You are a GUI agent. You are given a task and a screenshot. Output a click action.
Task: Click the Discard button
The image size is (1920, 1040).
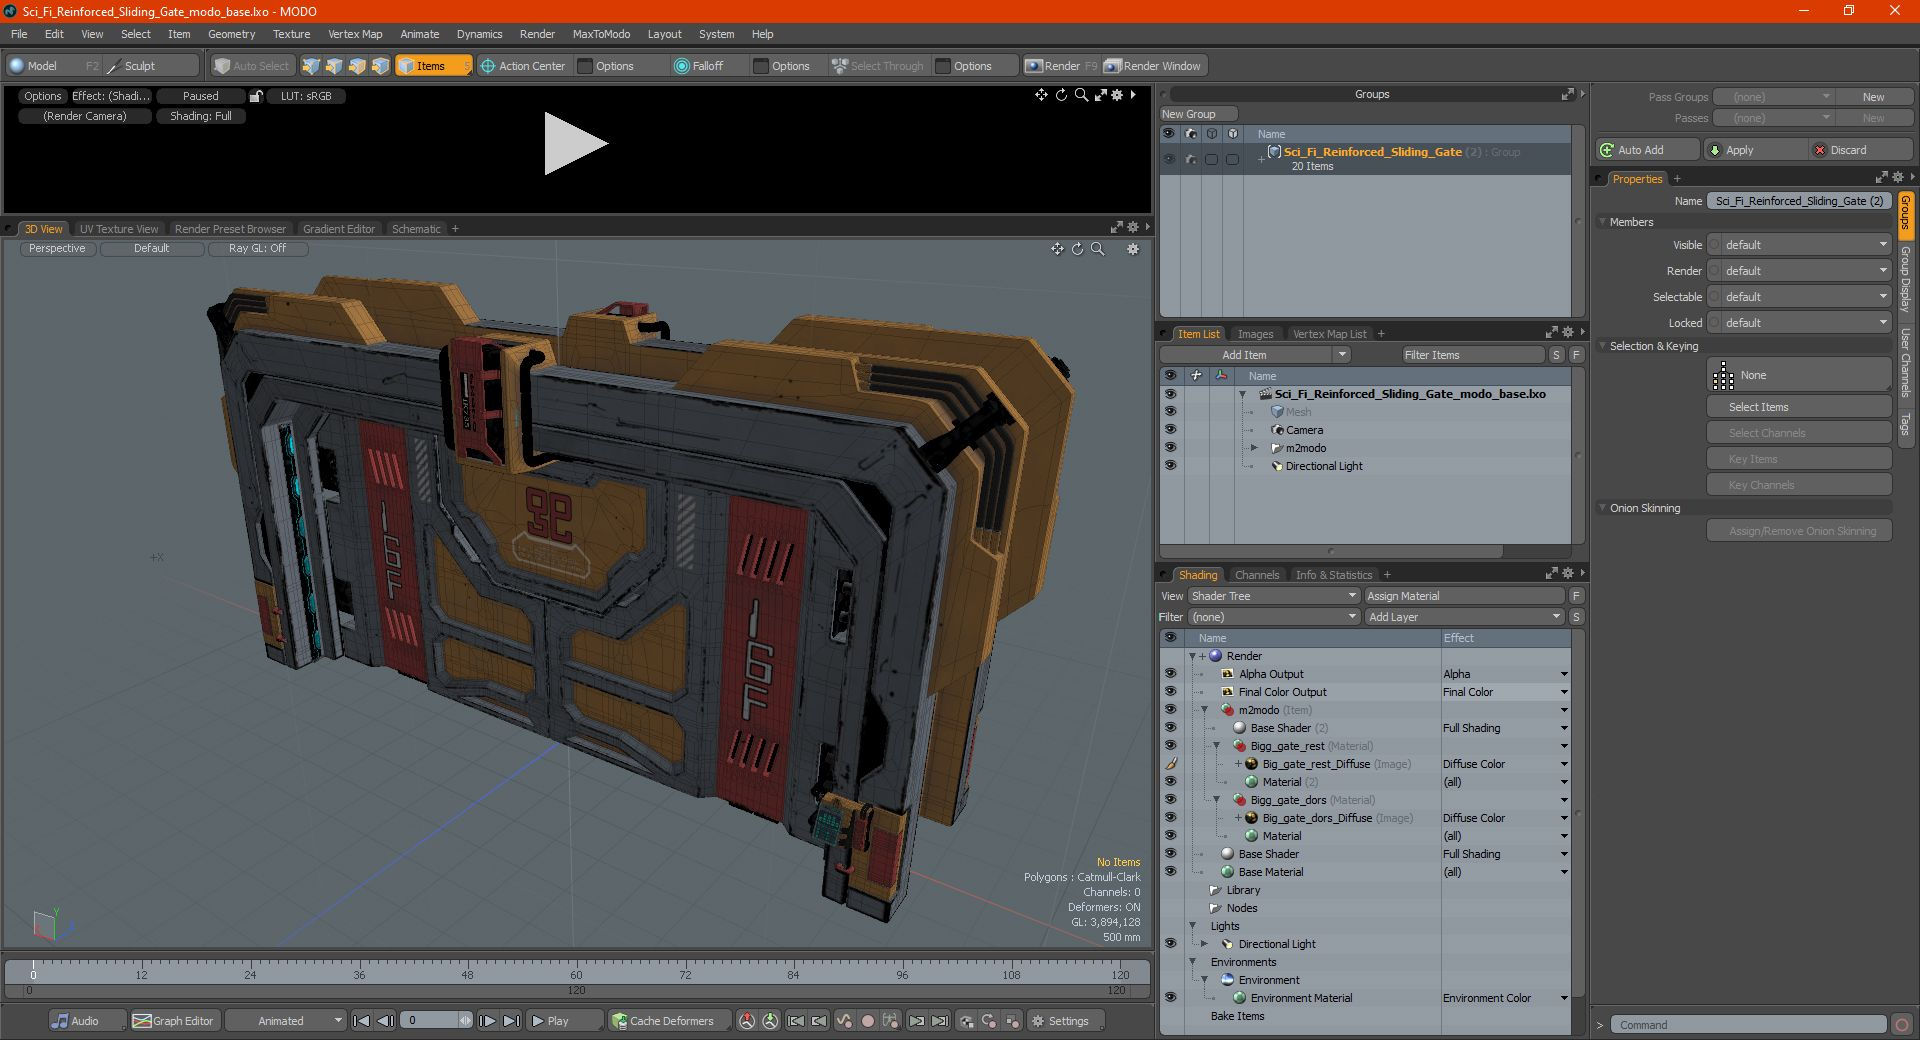point(1862,150)
